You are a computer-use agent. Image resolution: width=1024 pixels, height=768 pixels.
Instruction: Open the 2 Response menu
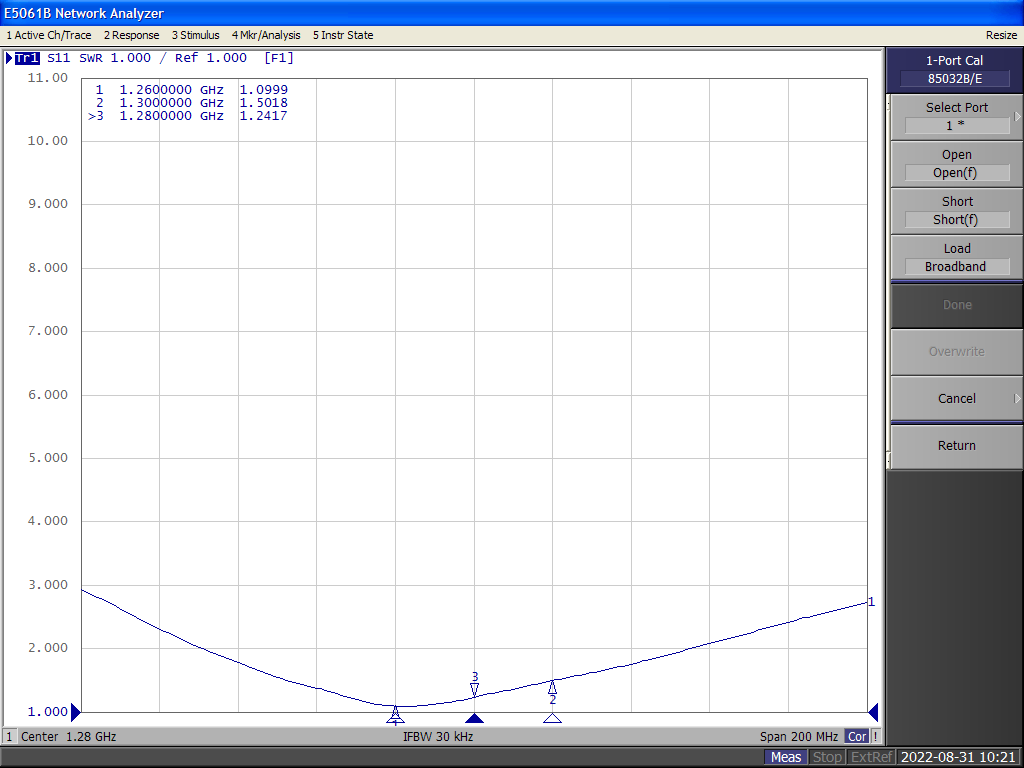coord(131,35)
